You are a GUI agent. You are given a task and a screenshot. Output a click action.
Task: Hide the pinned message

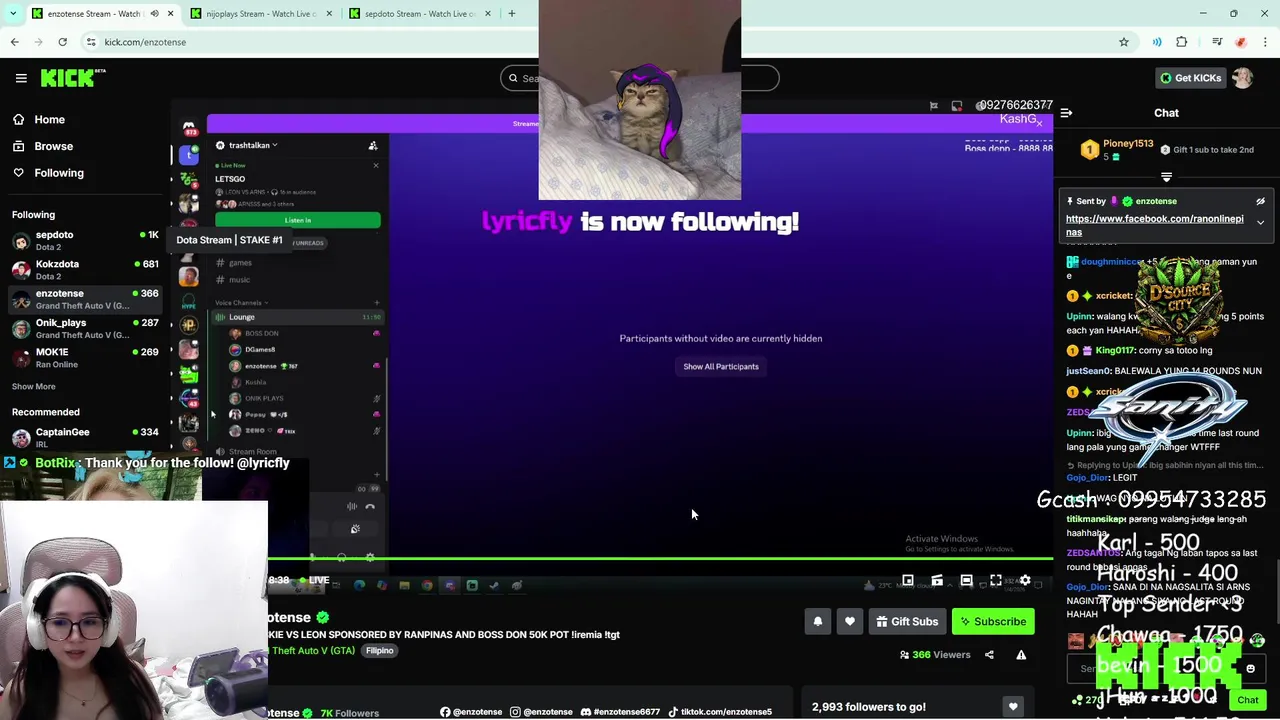tap(1261, 201)
